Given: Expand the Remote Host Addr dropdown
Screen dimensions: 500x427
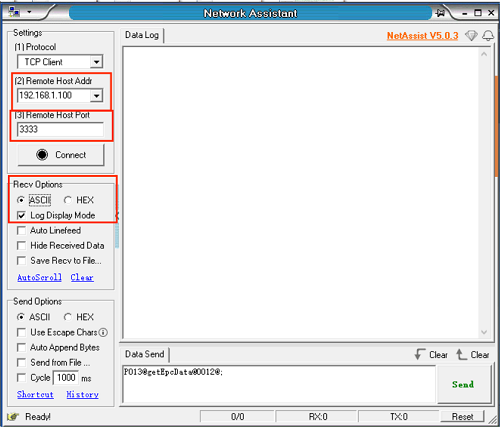Looking at the screenshot, I should tap(96, 96).
